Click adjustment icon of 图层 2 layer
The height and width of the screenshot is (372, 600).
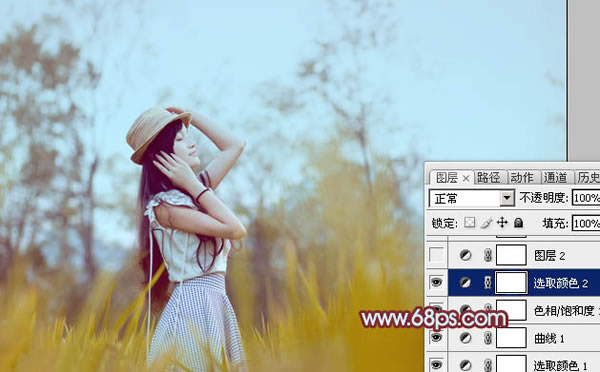click(x=465, y=255)
